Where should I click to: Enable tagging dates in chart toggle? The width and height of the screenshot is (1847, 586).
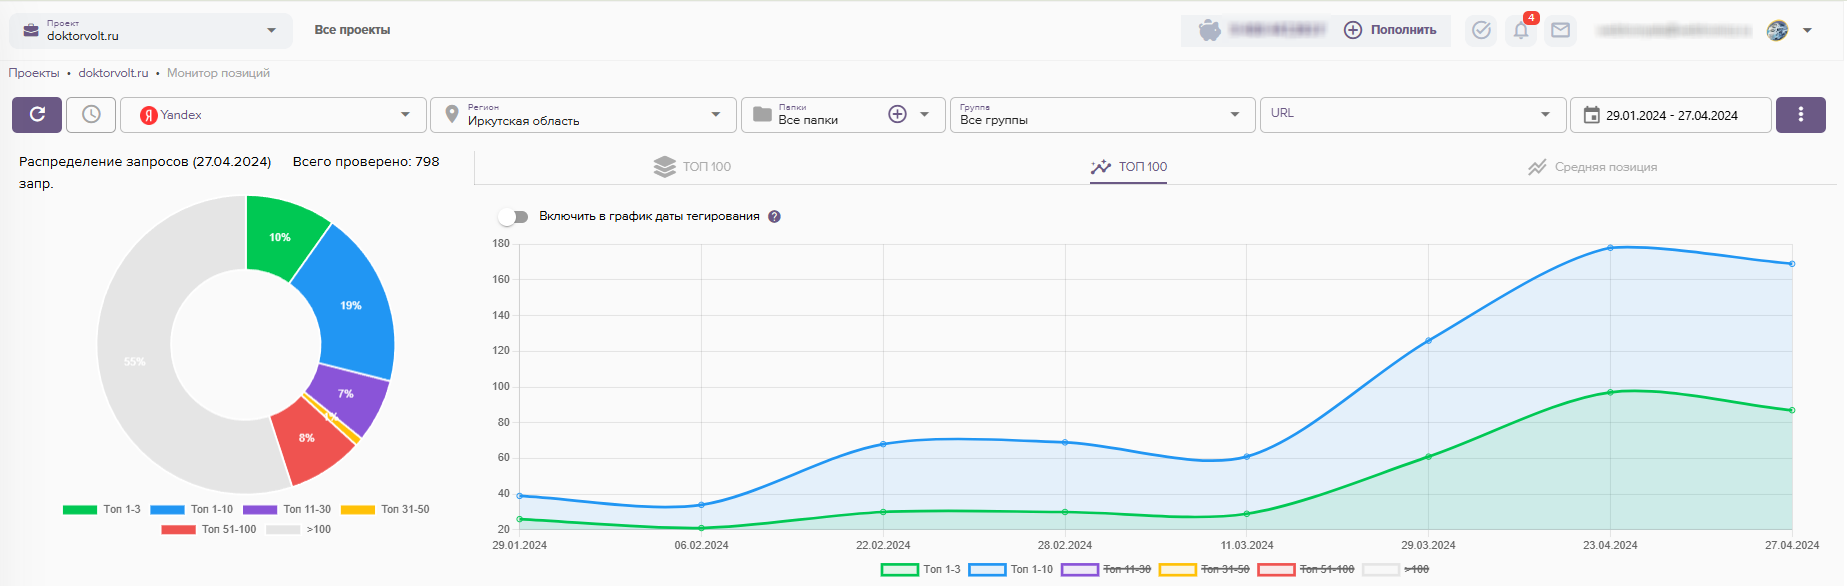click(514, 217)
